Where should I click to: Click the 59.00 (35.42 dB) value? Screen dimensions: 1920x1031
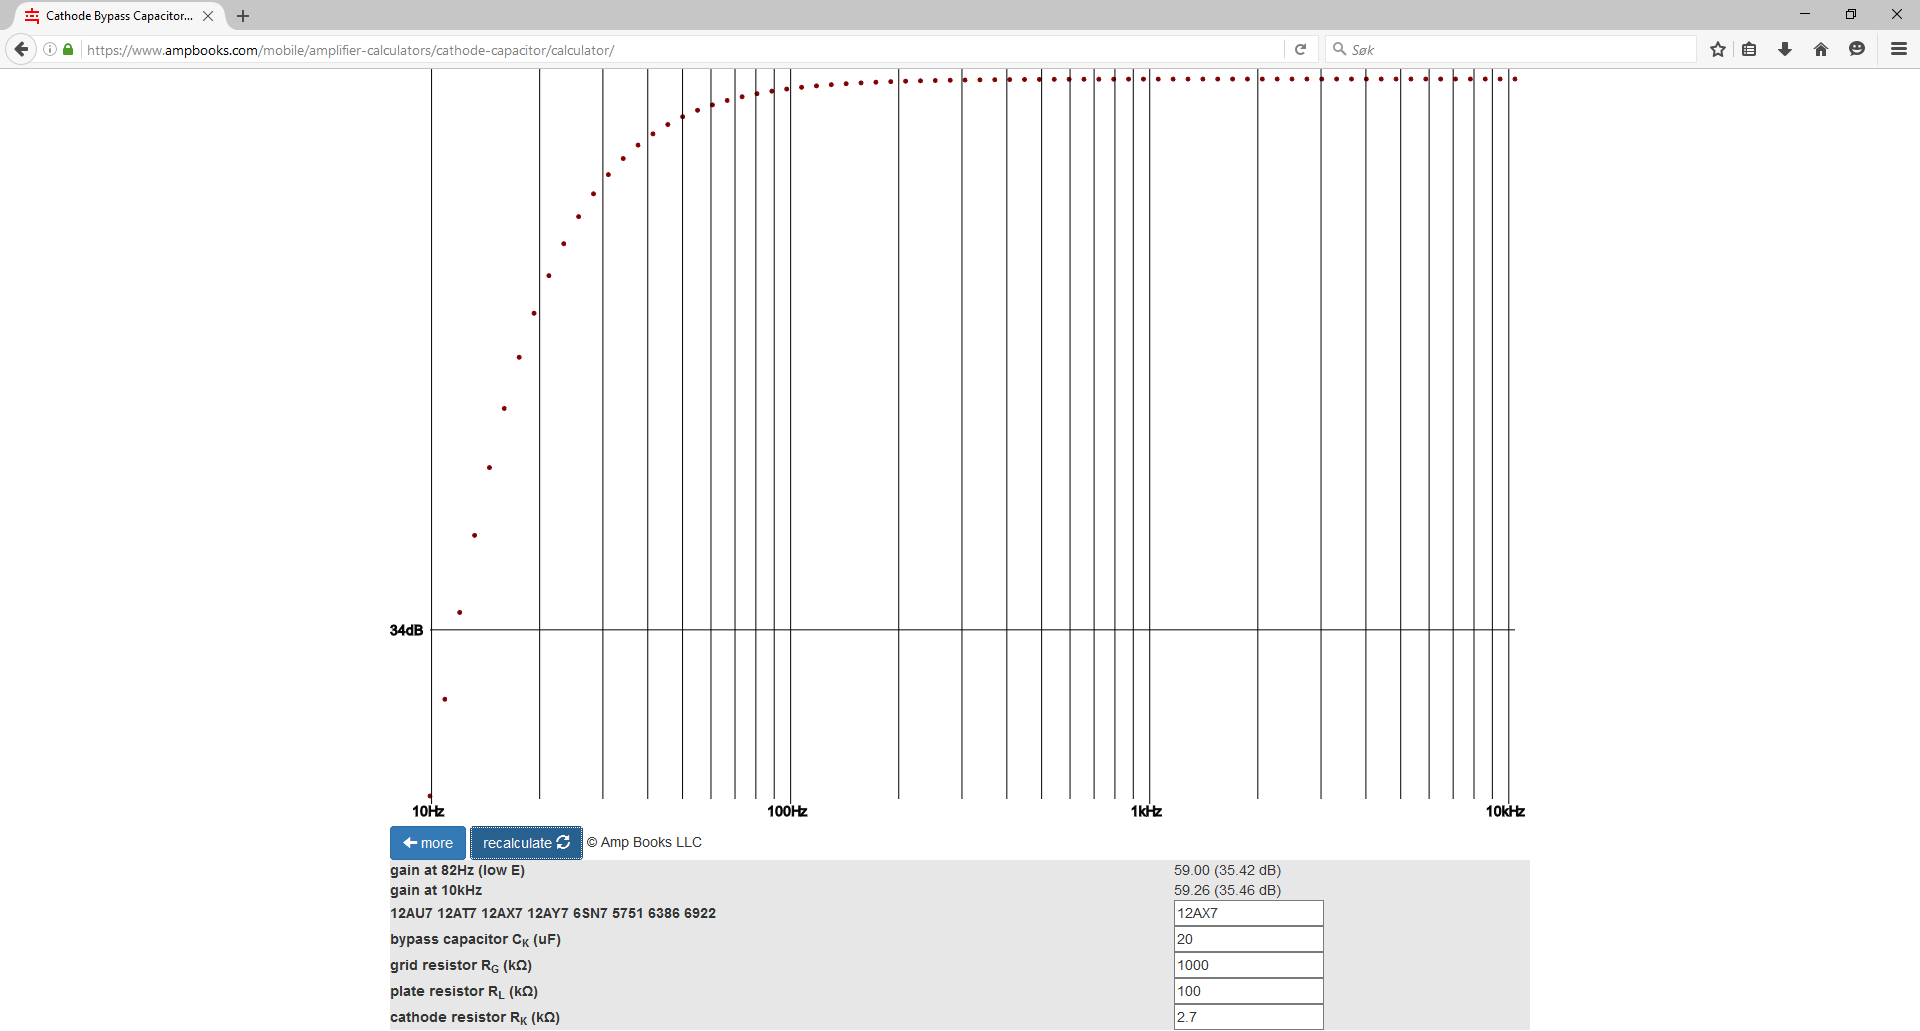coord(1227,870)
